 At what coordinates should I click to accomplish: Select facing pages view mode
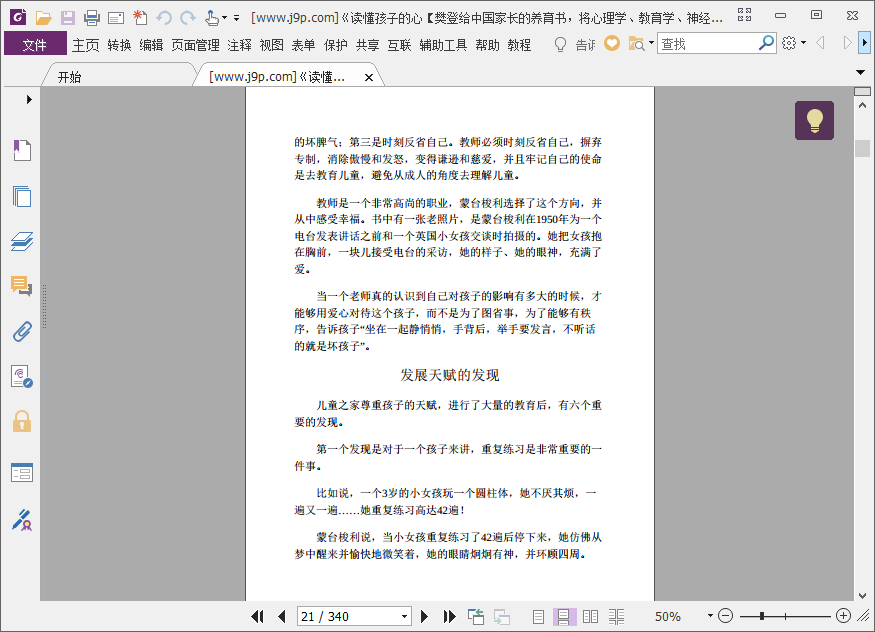590,616
